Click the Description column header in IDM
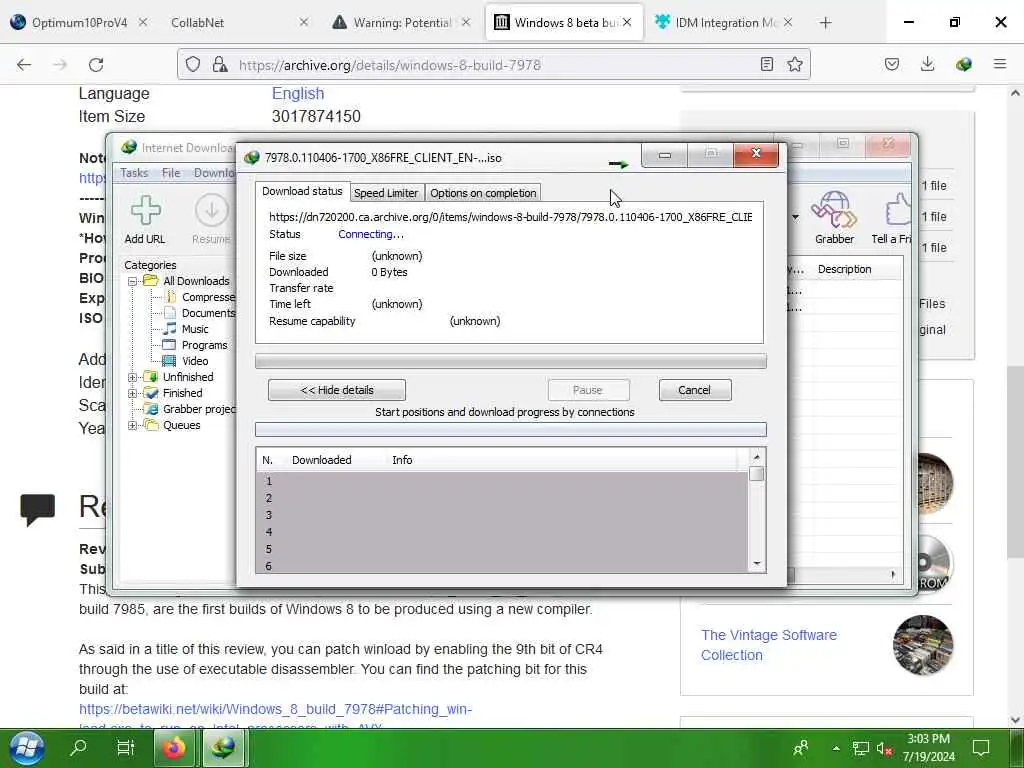This screenshot has height=768, width=1024. (x=844, y=269)
